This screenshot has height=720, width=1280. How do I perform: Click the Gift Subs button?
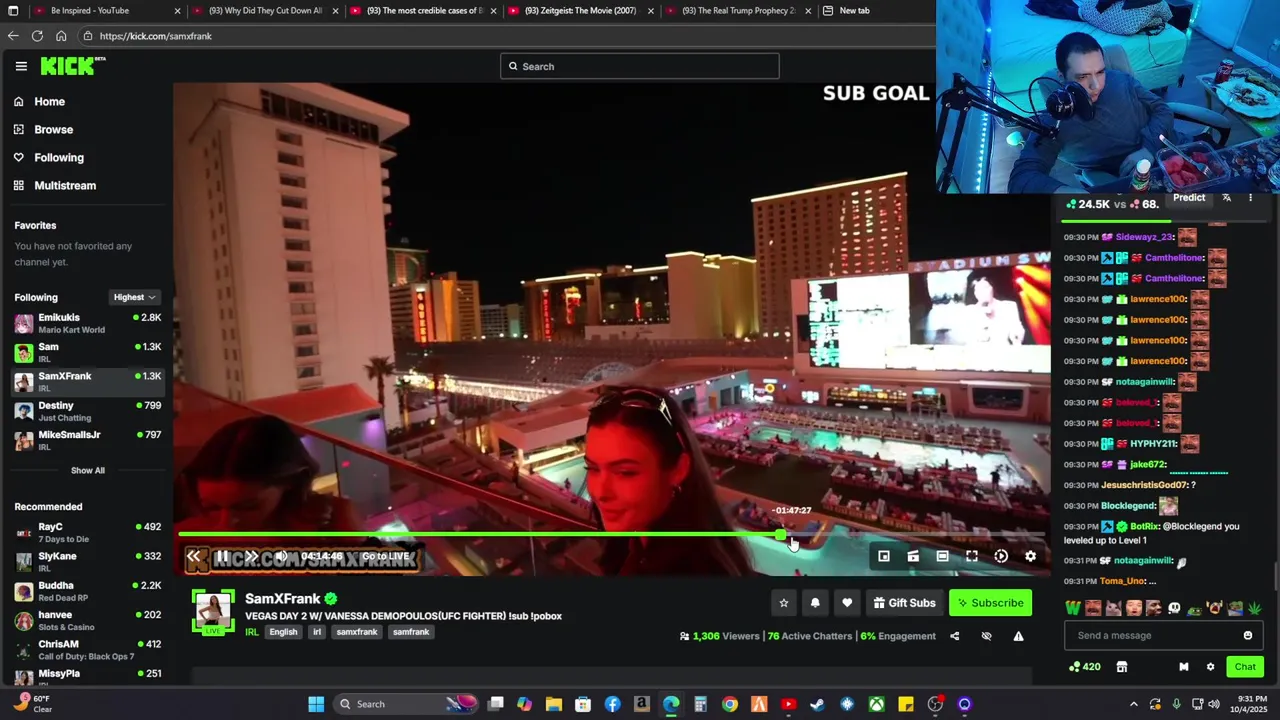904,603
